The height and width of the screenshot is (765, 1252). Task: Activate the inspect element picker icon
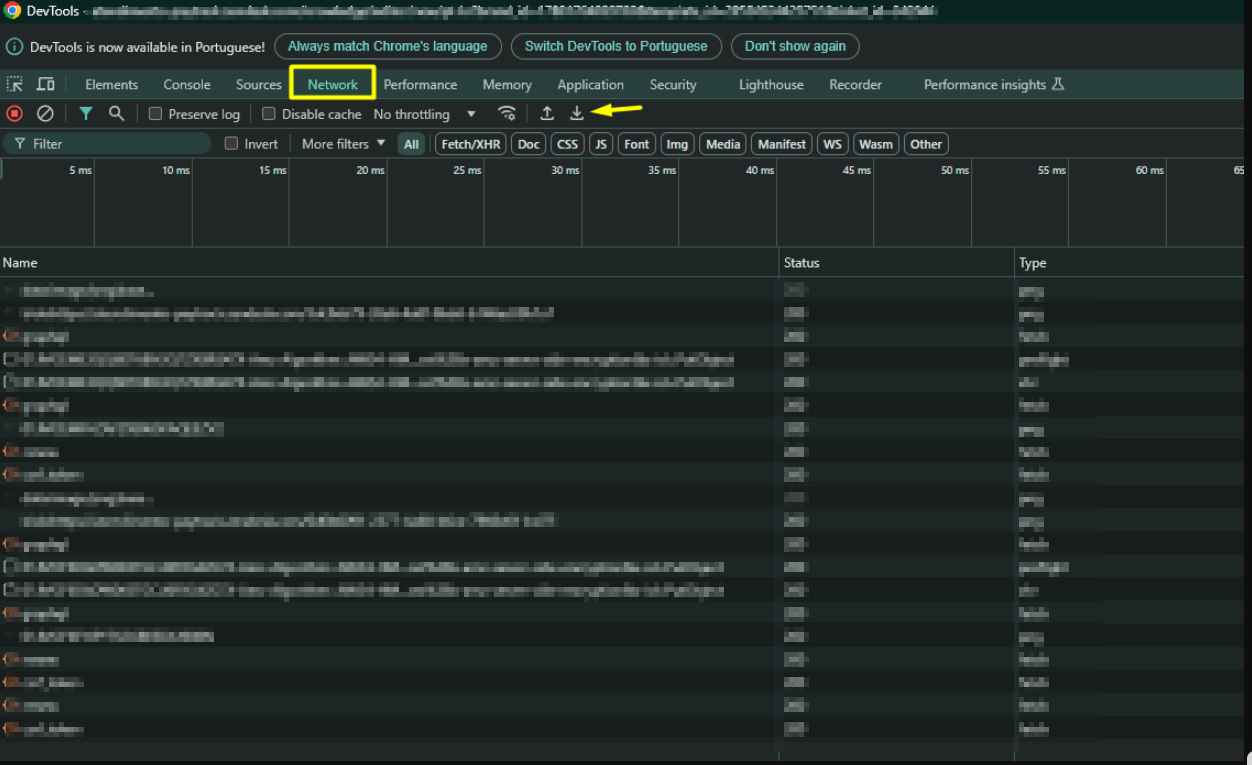pyautogui.click(x=15, y=85)
